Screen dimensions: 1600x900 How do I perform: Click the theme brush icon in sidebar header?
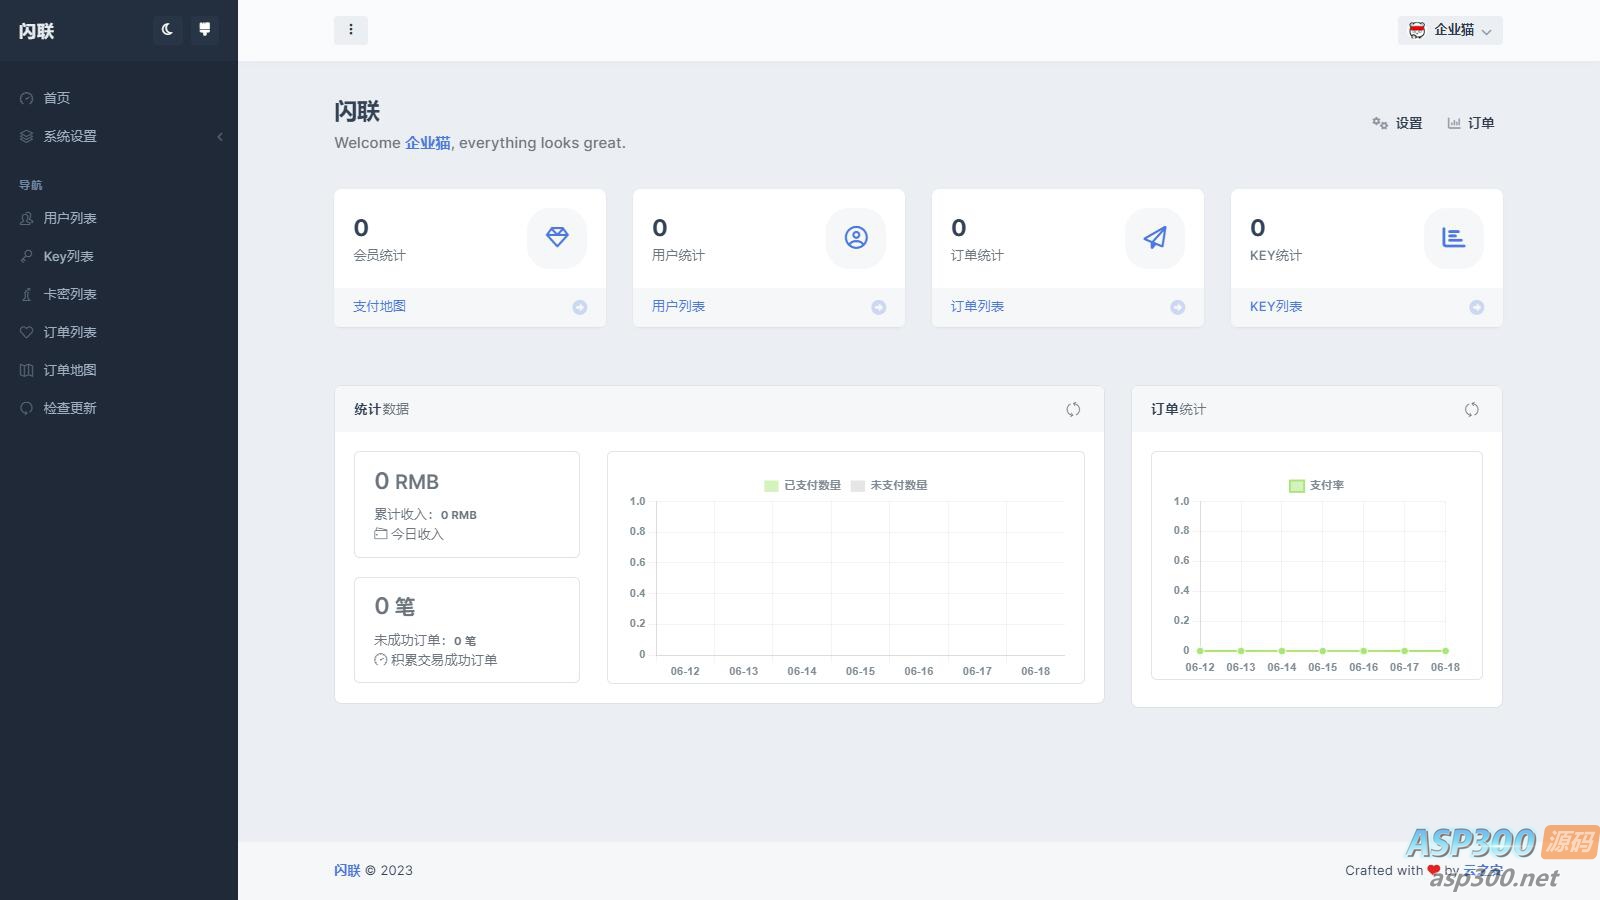click(205, 30)
